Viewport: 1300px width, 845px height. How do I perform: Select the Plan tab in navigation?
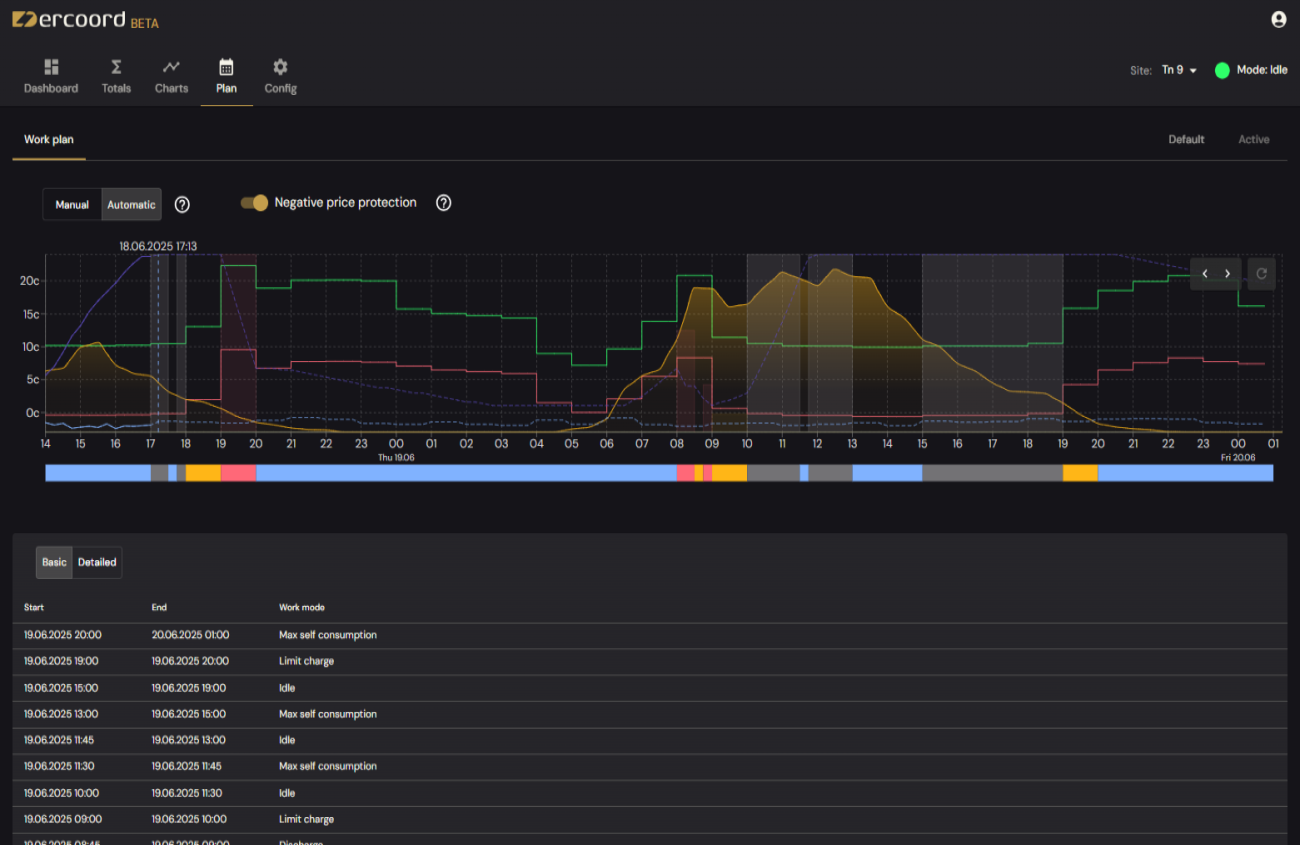pos(226,76)
